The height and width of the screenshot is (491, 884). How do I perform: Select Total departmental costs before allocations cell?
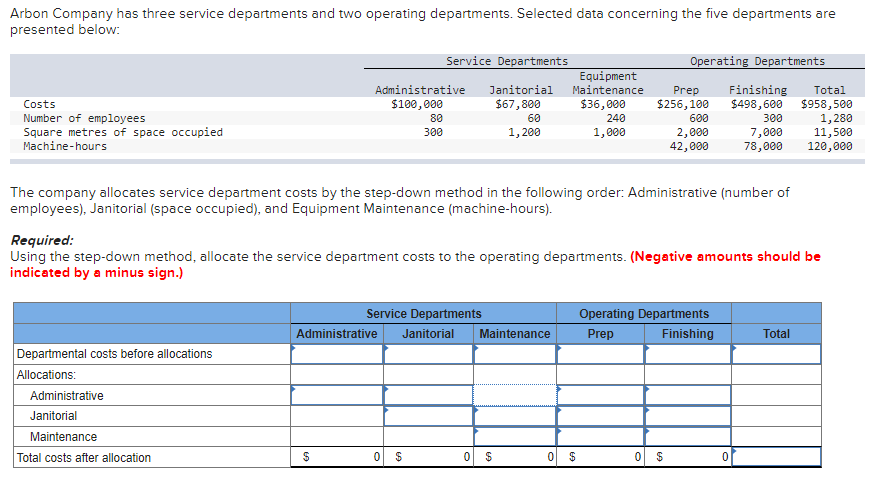[776, 354]
